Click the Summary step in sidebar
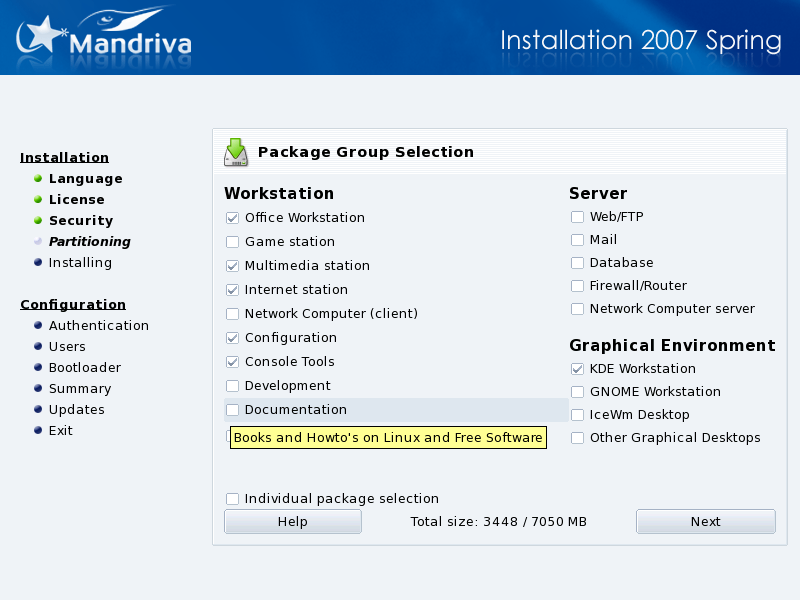800x600 pixels. [x=80, y=389]
